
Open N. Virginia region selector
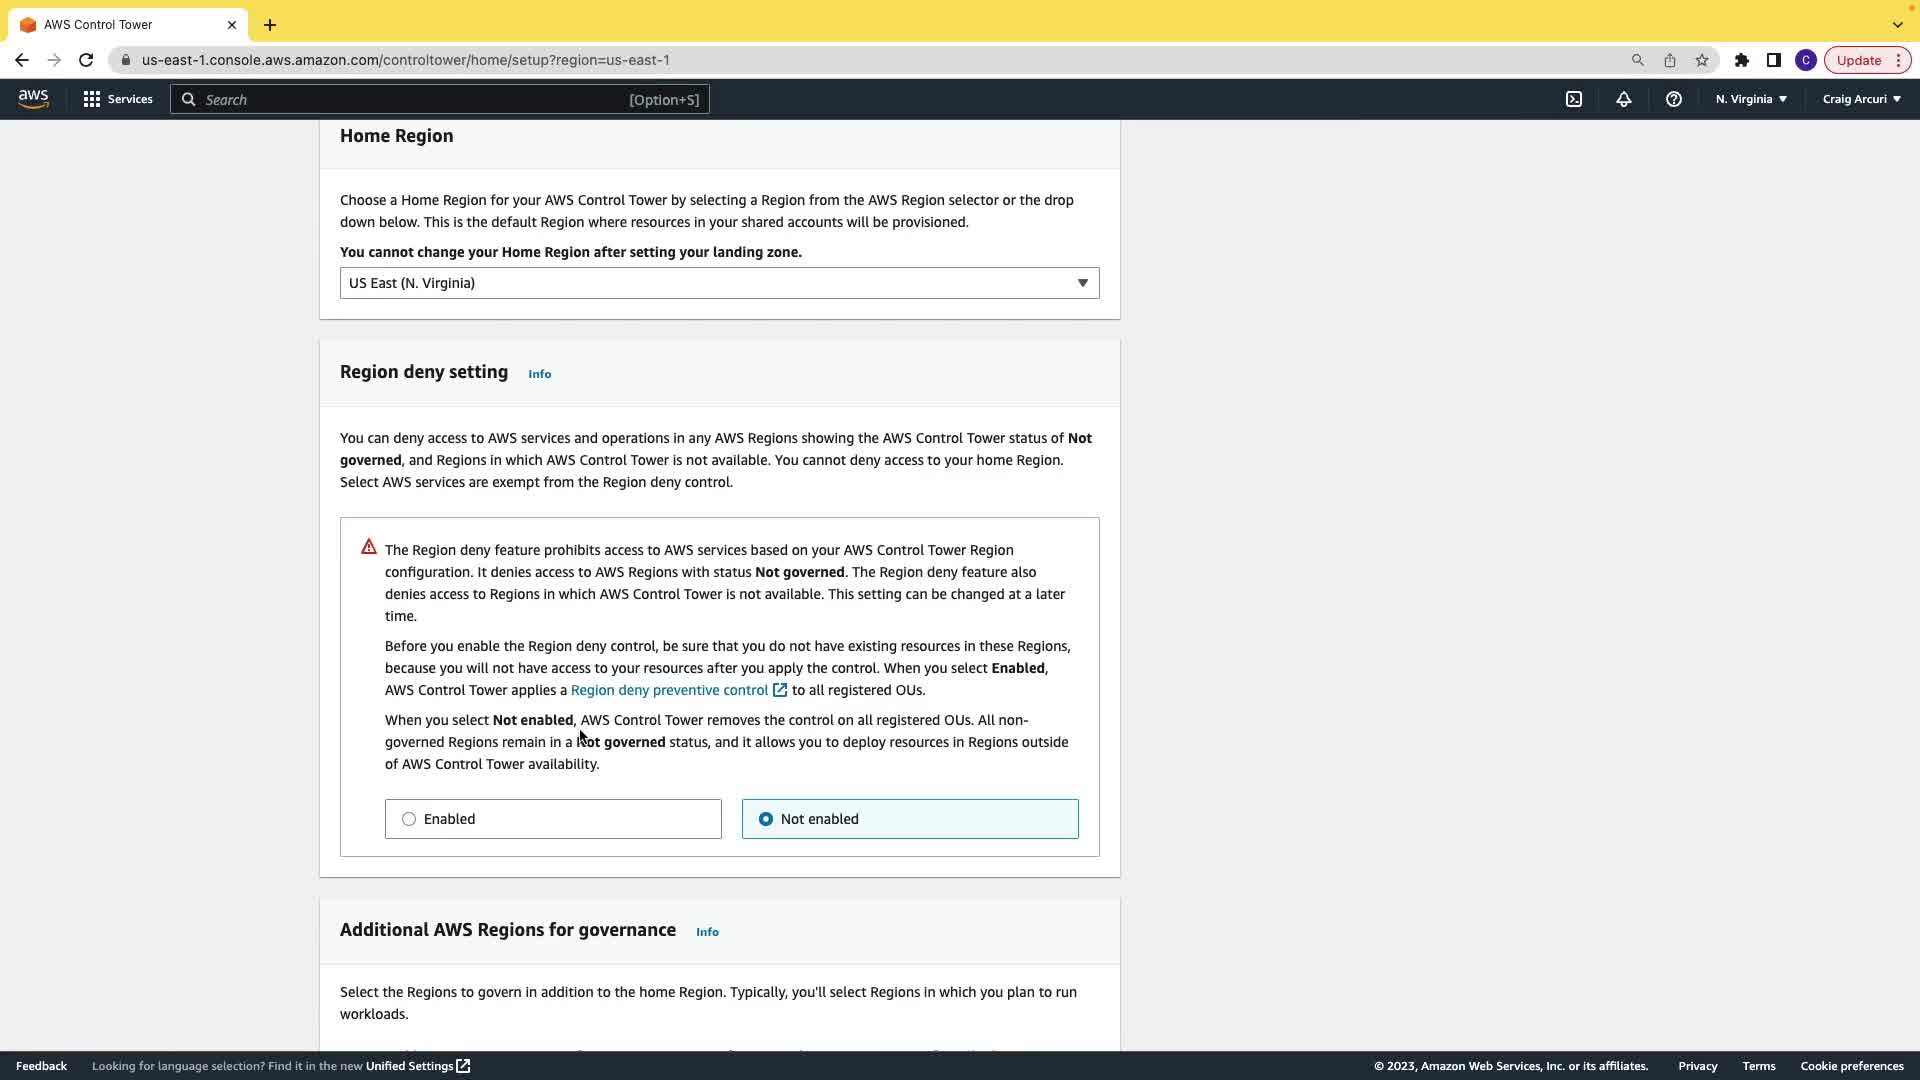1751,99
